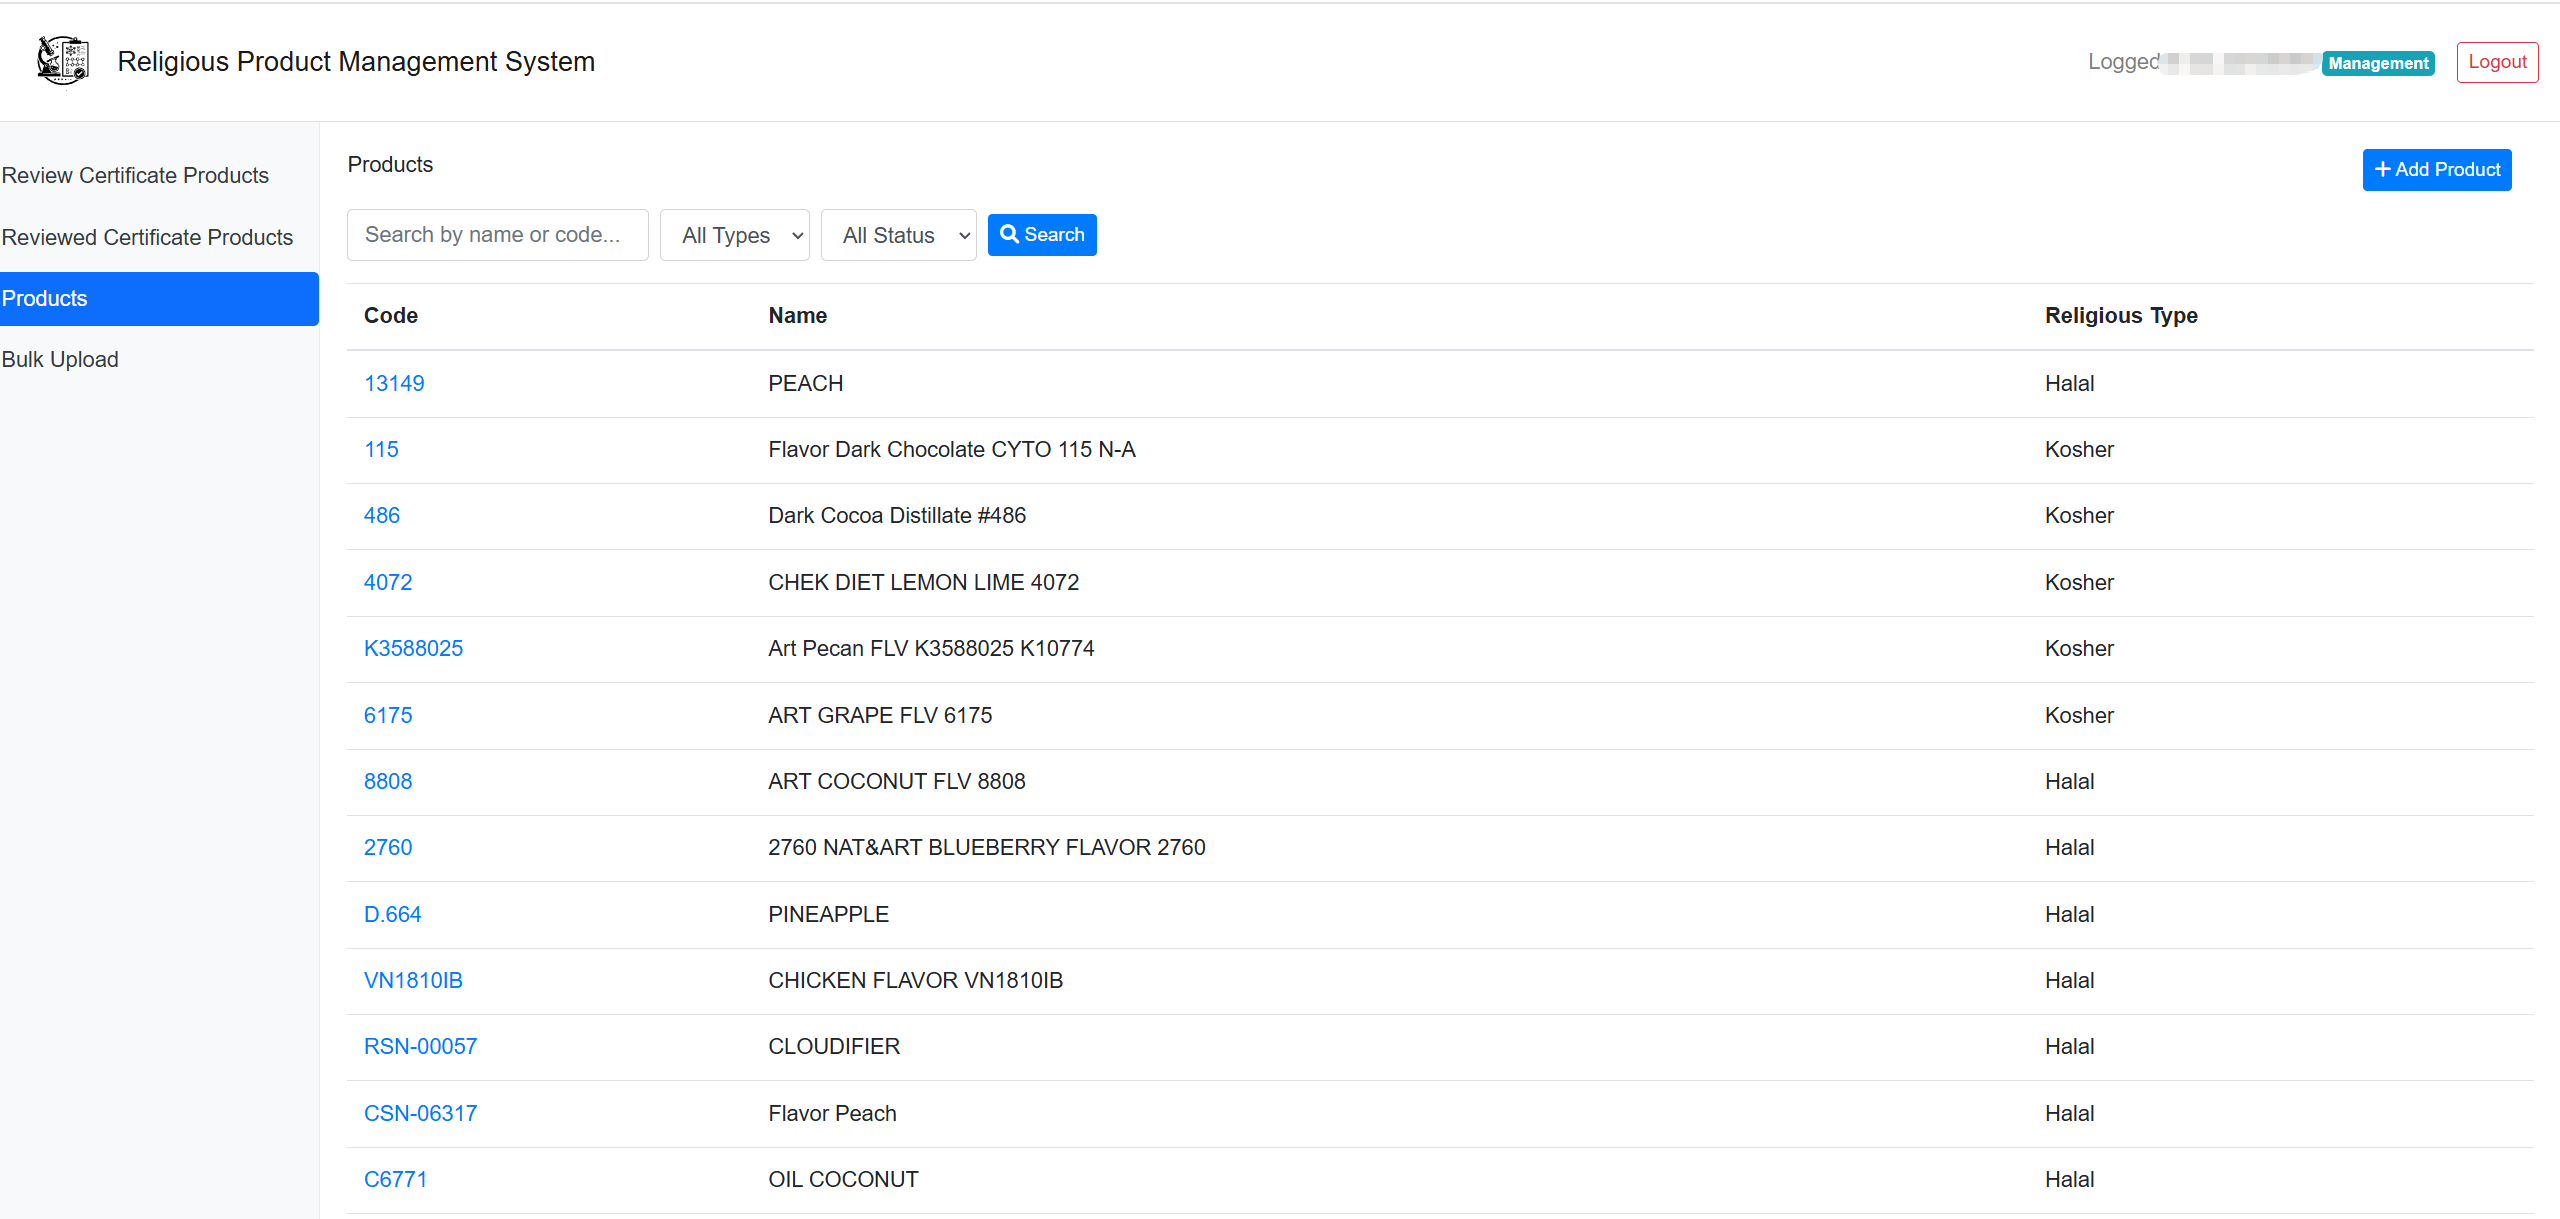Open product code 13149

394,383
